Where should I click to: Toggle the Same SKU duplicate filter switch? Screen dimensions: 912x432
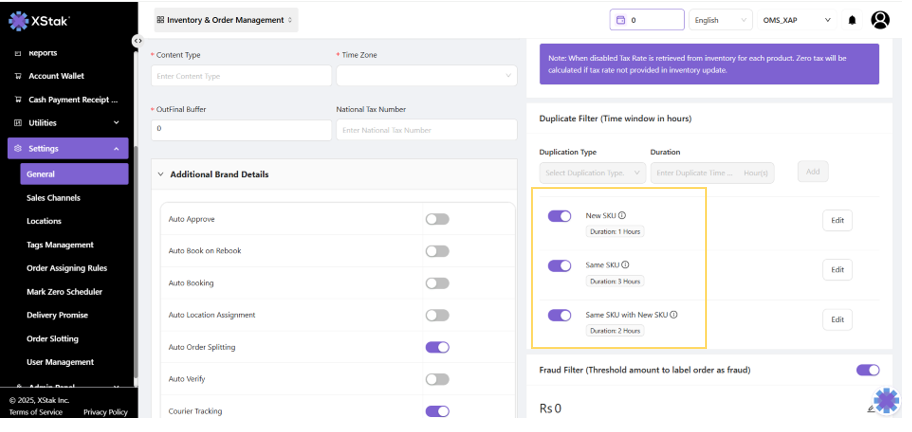click(x=559, y=266)
